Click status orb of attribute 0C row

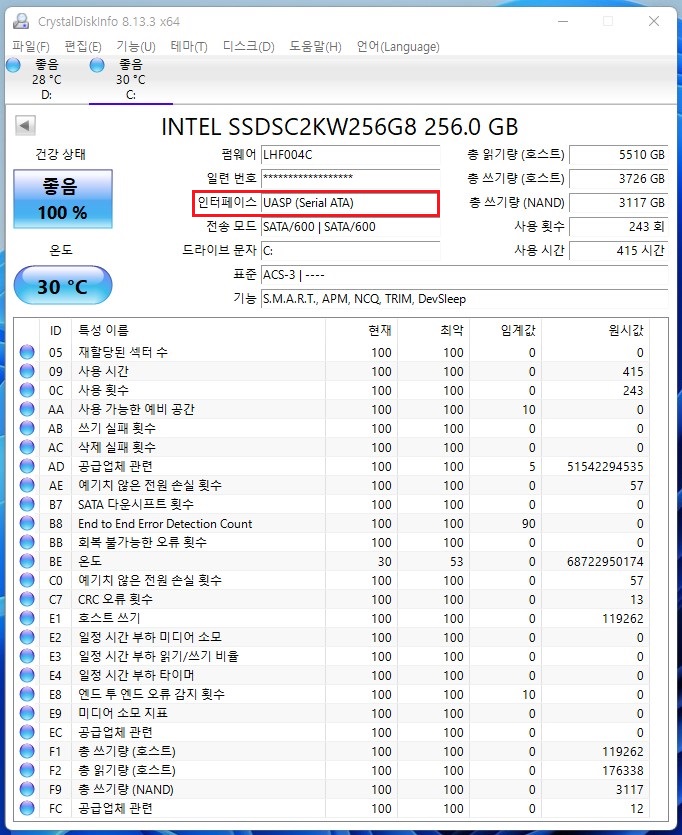pos(27,390)
